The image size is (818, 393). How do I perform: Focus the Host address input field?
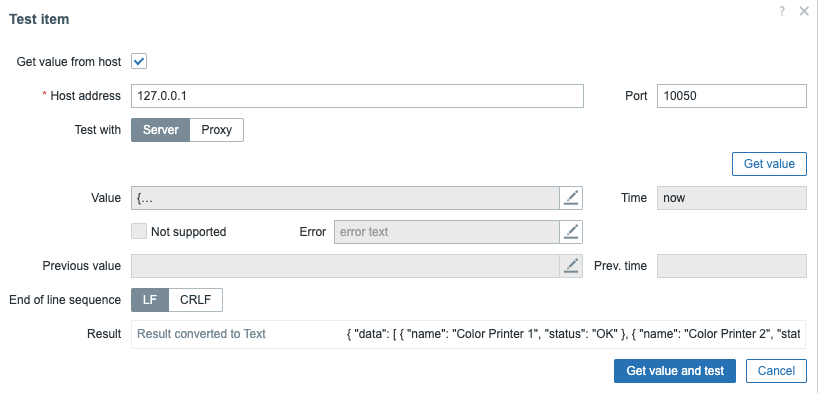(357, 96)
